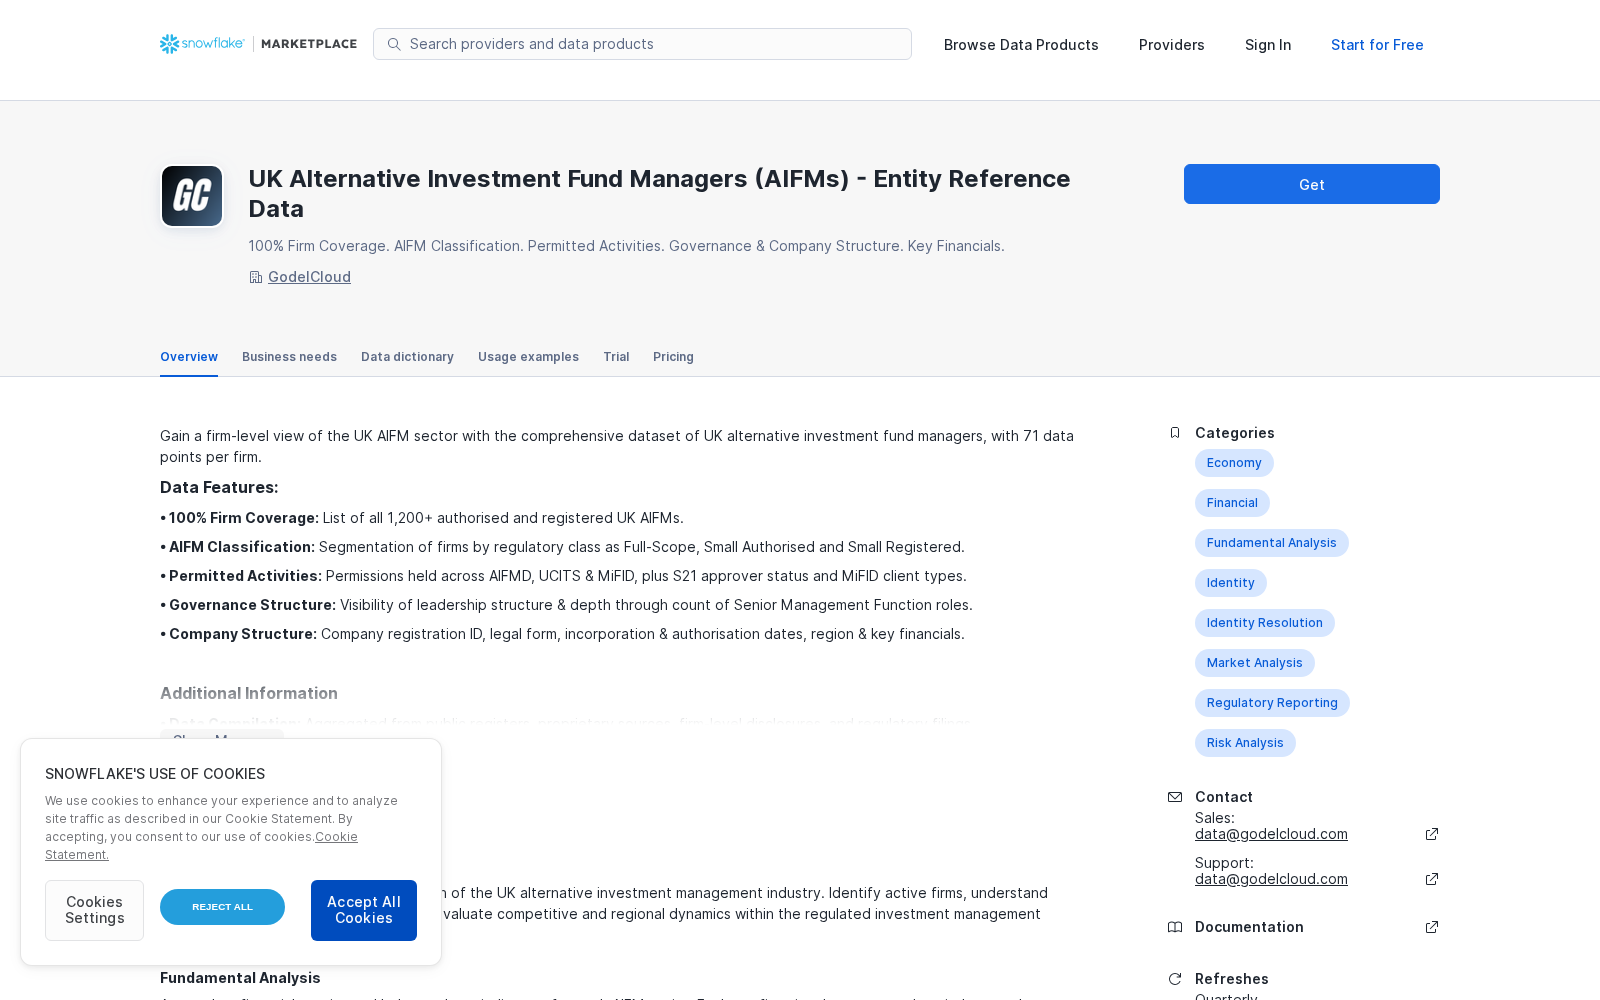
Task: Open the Trial tab
Action: tap(616, 357)
